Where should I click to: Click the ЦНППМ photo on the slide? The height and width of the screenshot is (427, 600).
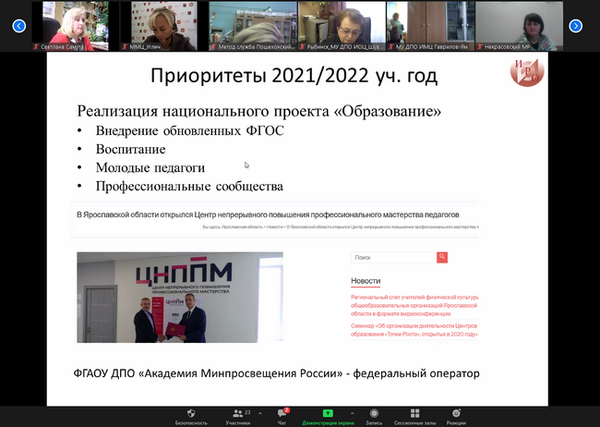click(180, 297)
